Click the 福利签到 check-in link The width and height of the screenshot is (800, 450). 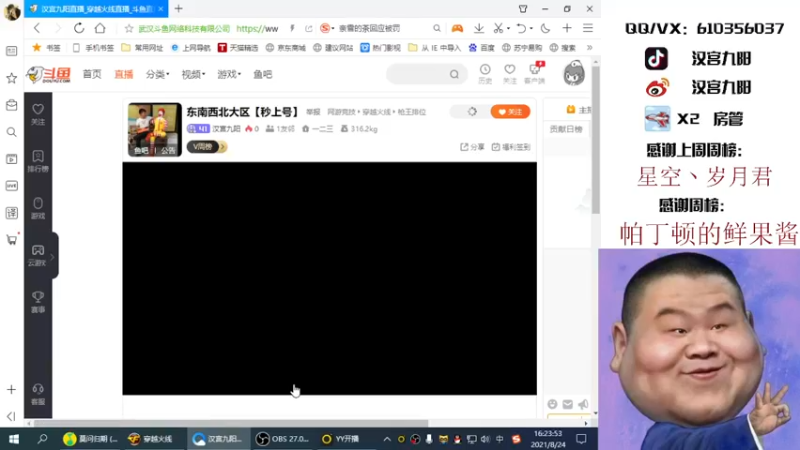511,147
